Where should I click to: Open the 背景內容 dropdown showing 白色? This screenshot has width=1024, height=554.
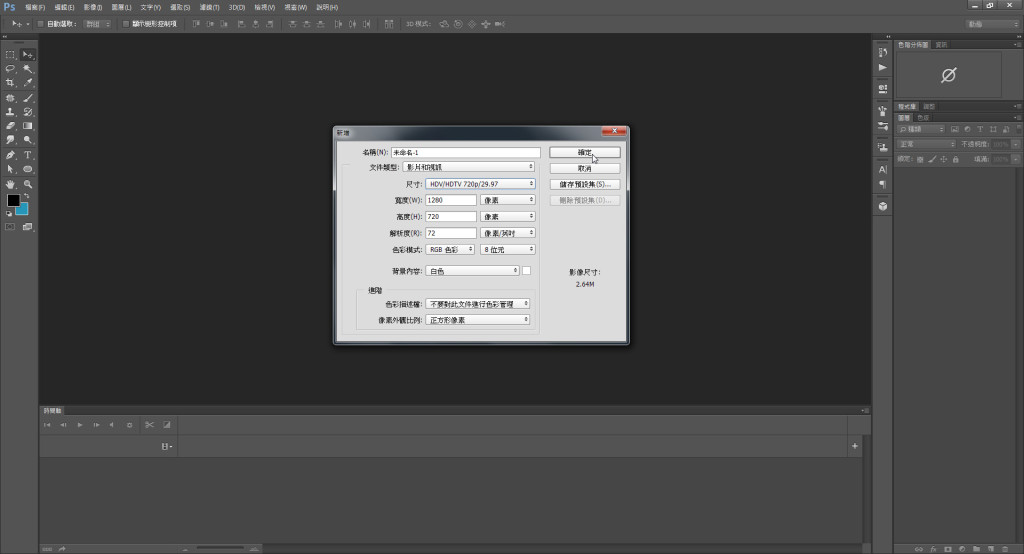point(472,271)
